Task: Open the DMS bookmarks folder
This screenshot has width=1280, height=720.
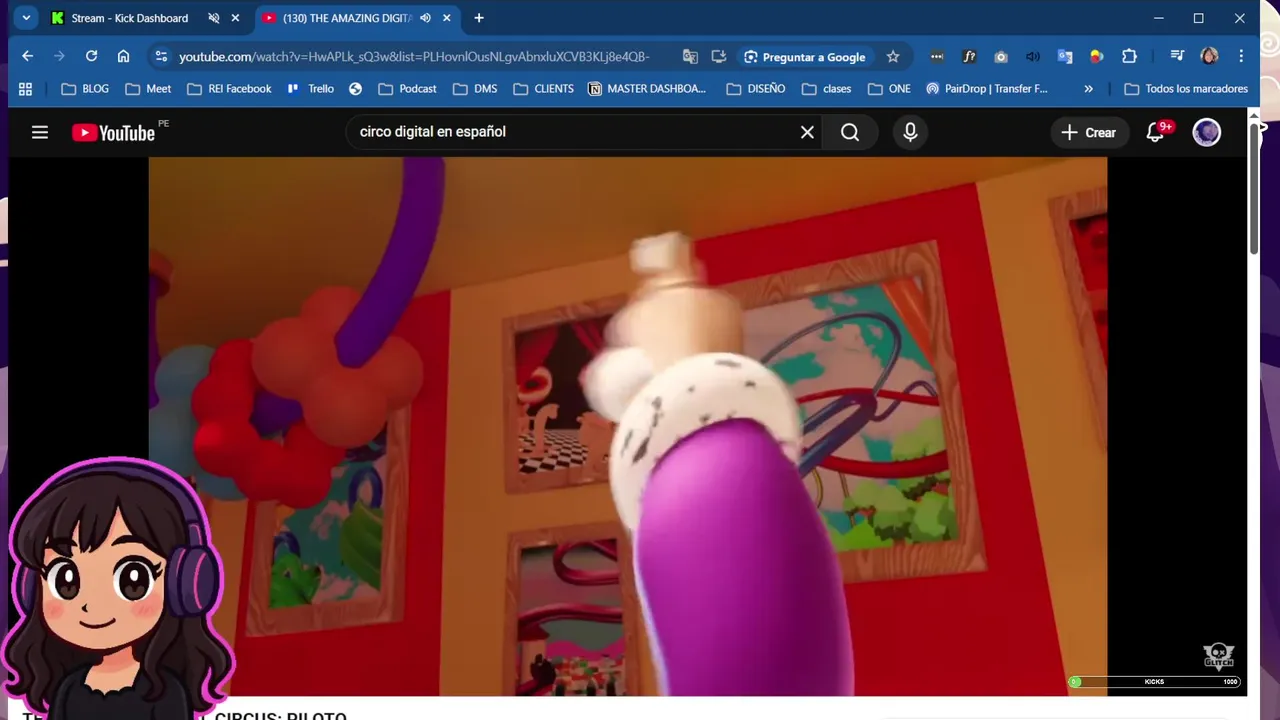Action: point(475,89)
